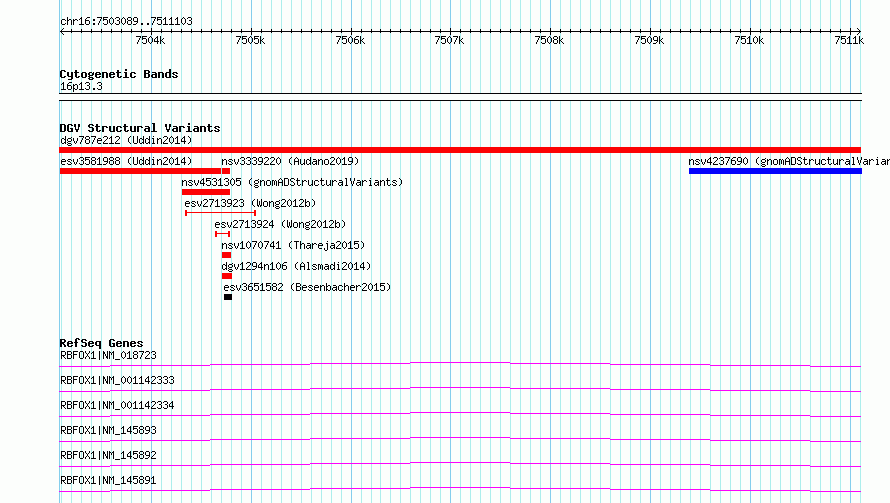Viewport: 890px width, 503px height.
Task: Click the 7505k ruler tick label
Action: click(250, 40)
